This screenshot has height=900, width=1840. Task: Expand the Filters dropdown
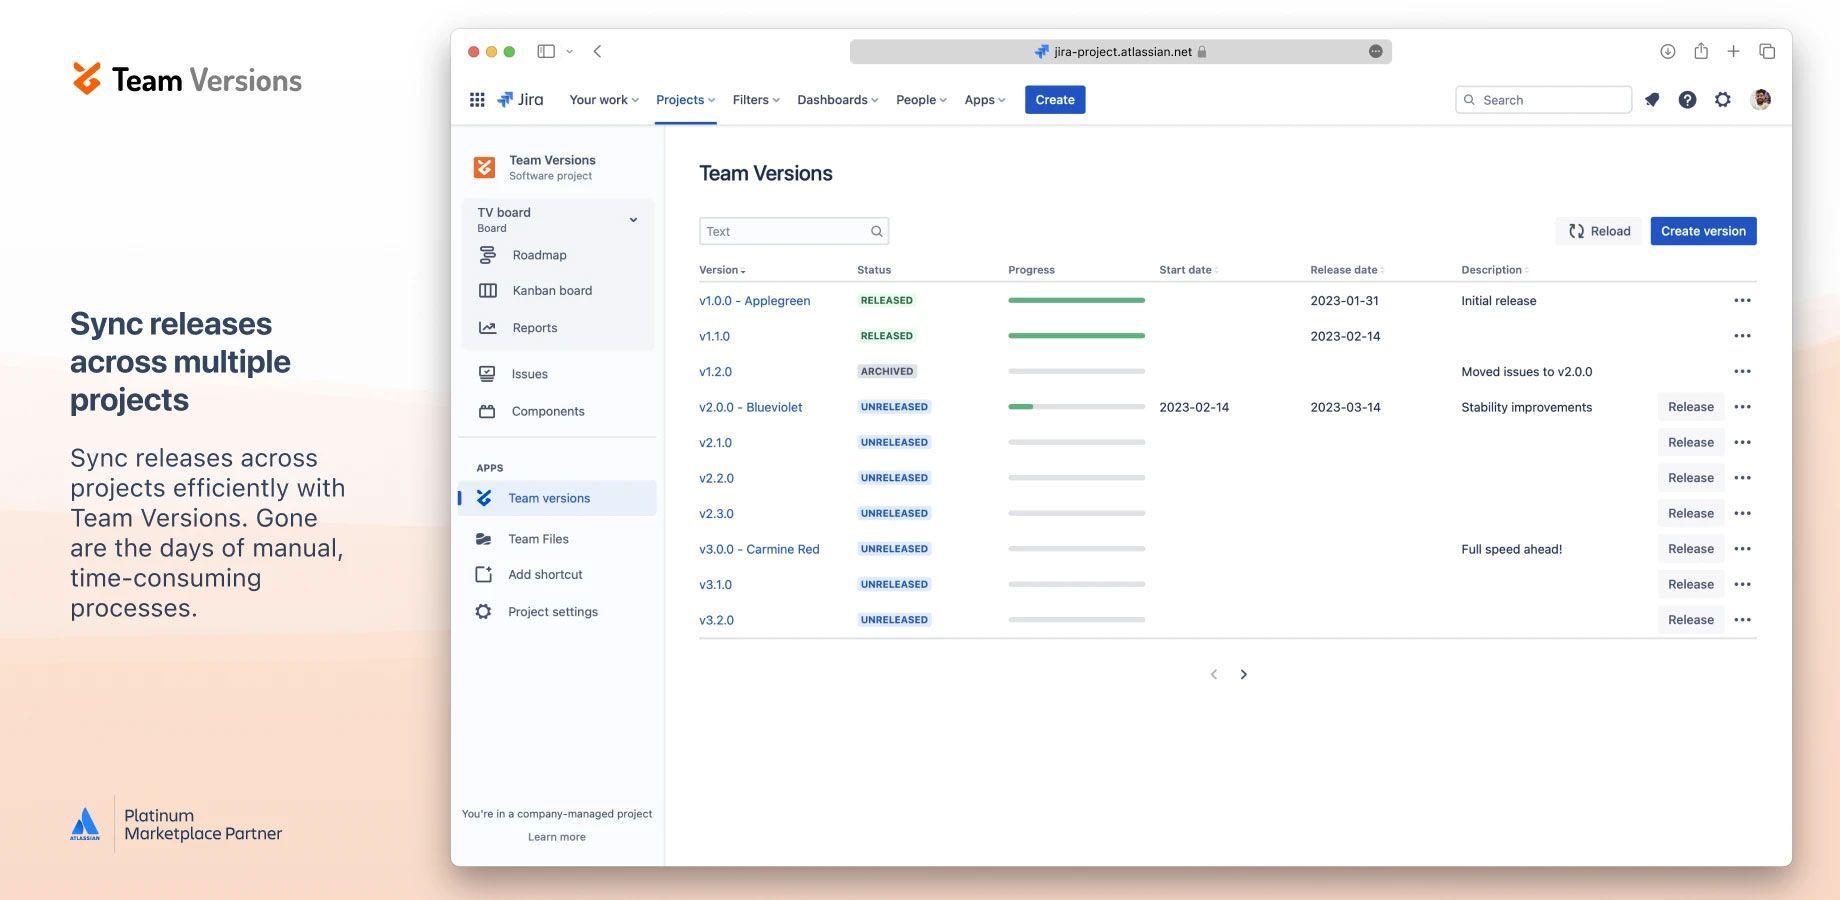755,100
